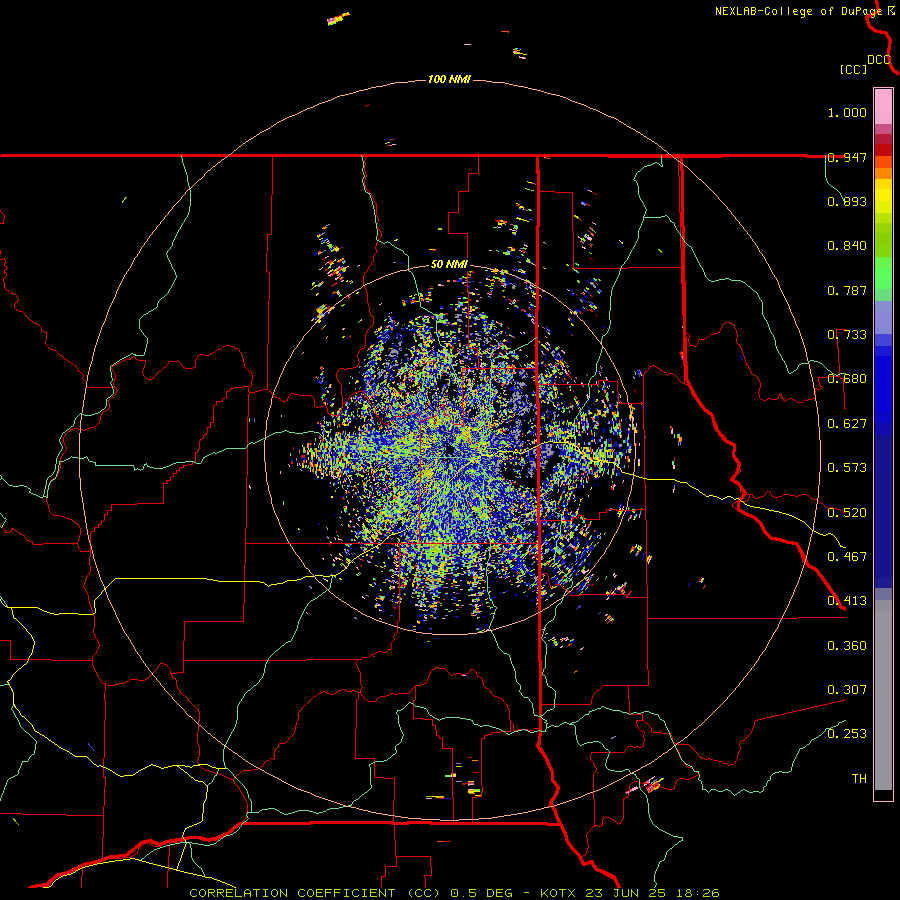Click the 0.627 color scale label
This screenshot has width=900, height=900.
(847, 424)
